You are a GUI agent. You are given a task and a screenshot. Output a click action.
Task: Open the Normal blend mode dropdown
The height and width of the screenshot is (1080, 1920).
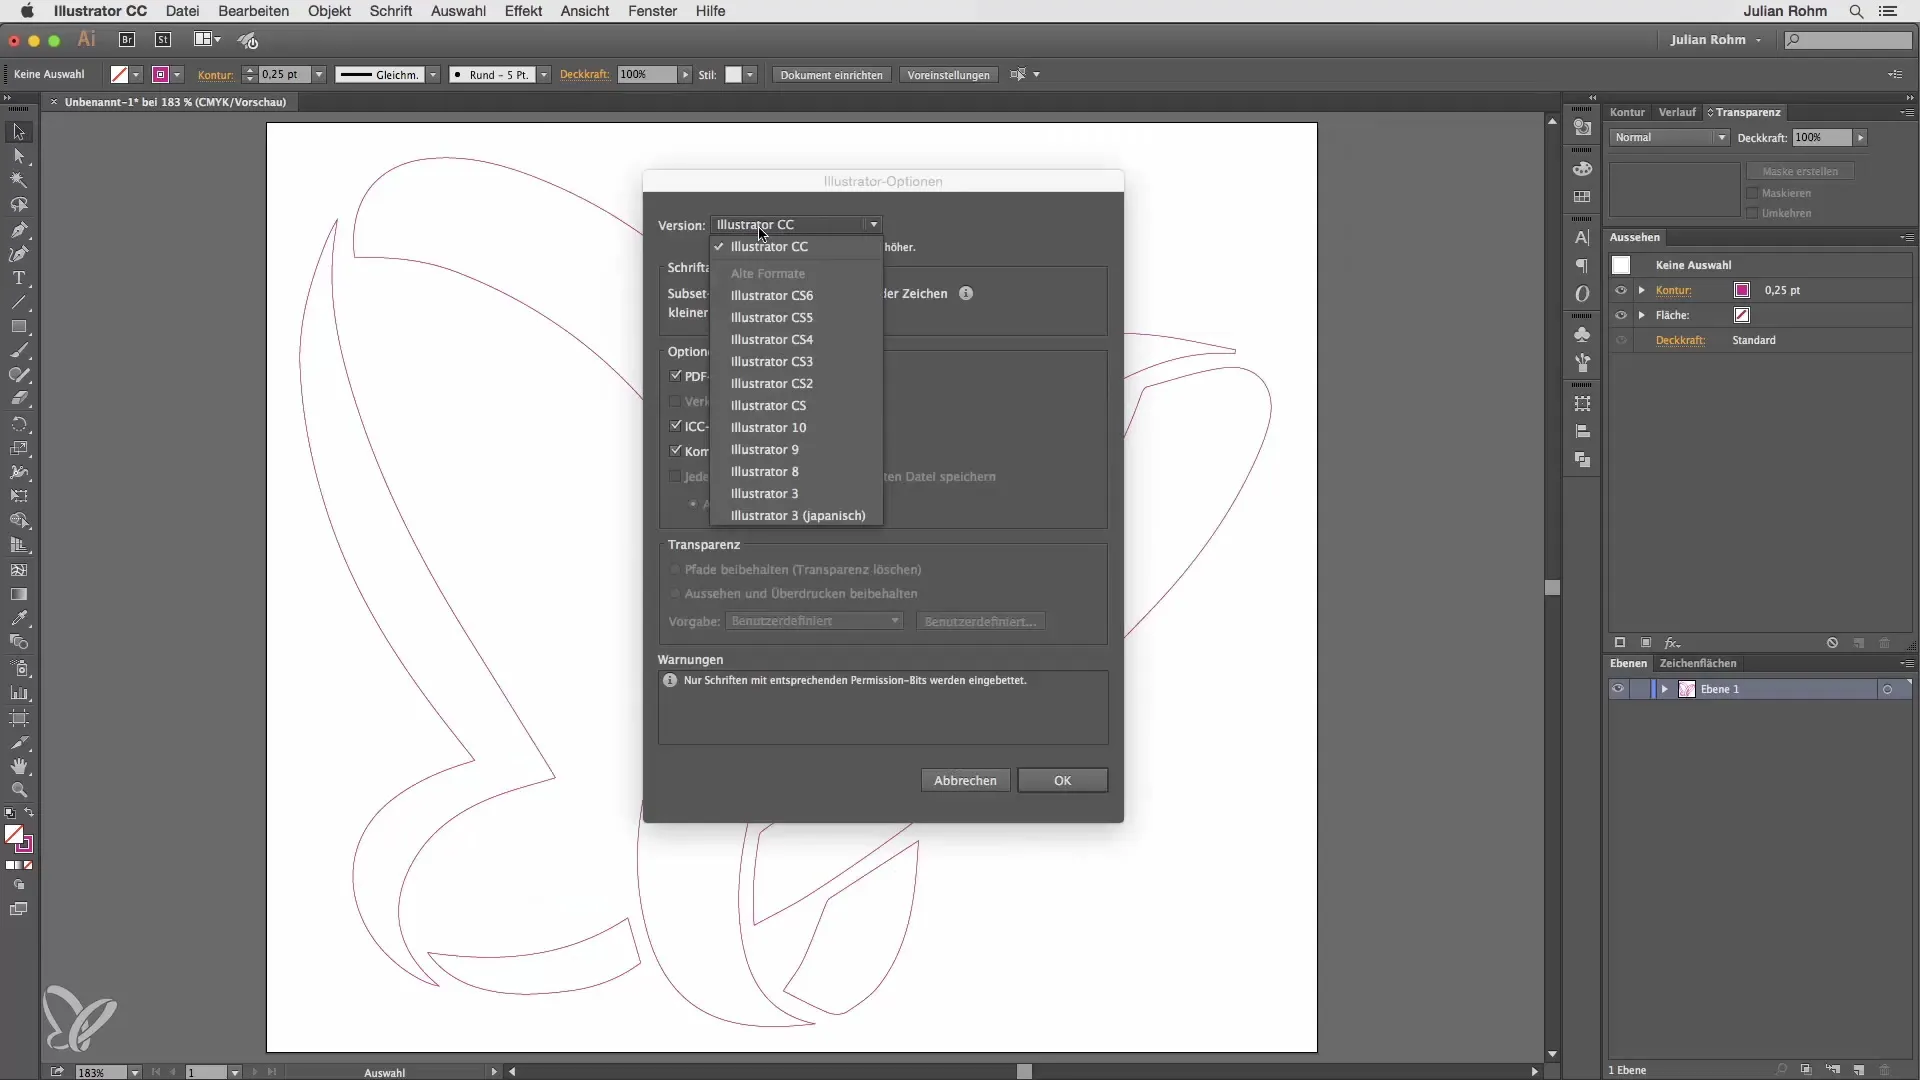(1669, 138)
